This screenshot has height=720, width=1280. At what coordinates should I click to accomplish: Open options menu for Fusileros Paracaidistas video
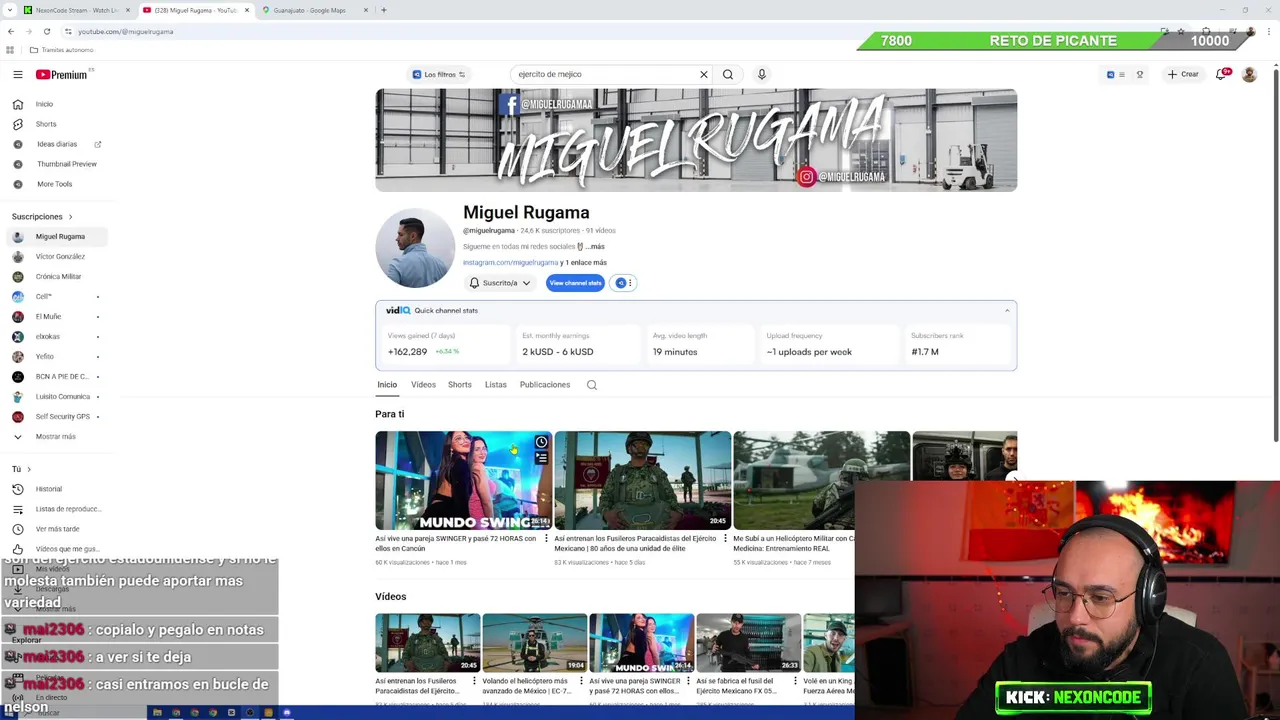coord(725,539)
